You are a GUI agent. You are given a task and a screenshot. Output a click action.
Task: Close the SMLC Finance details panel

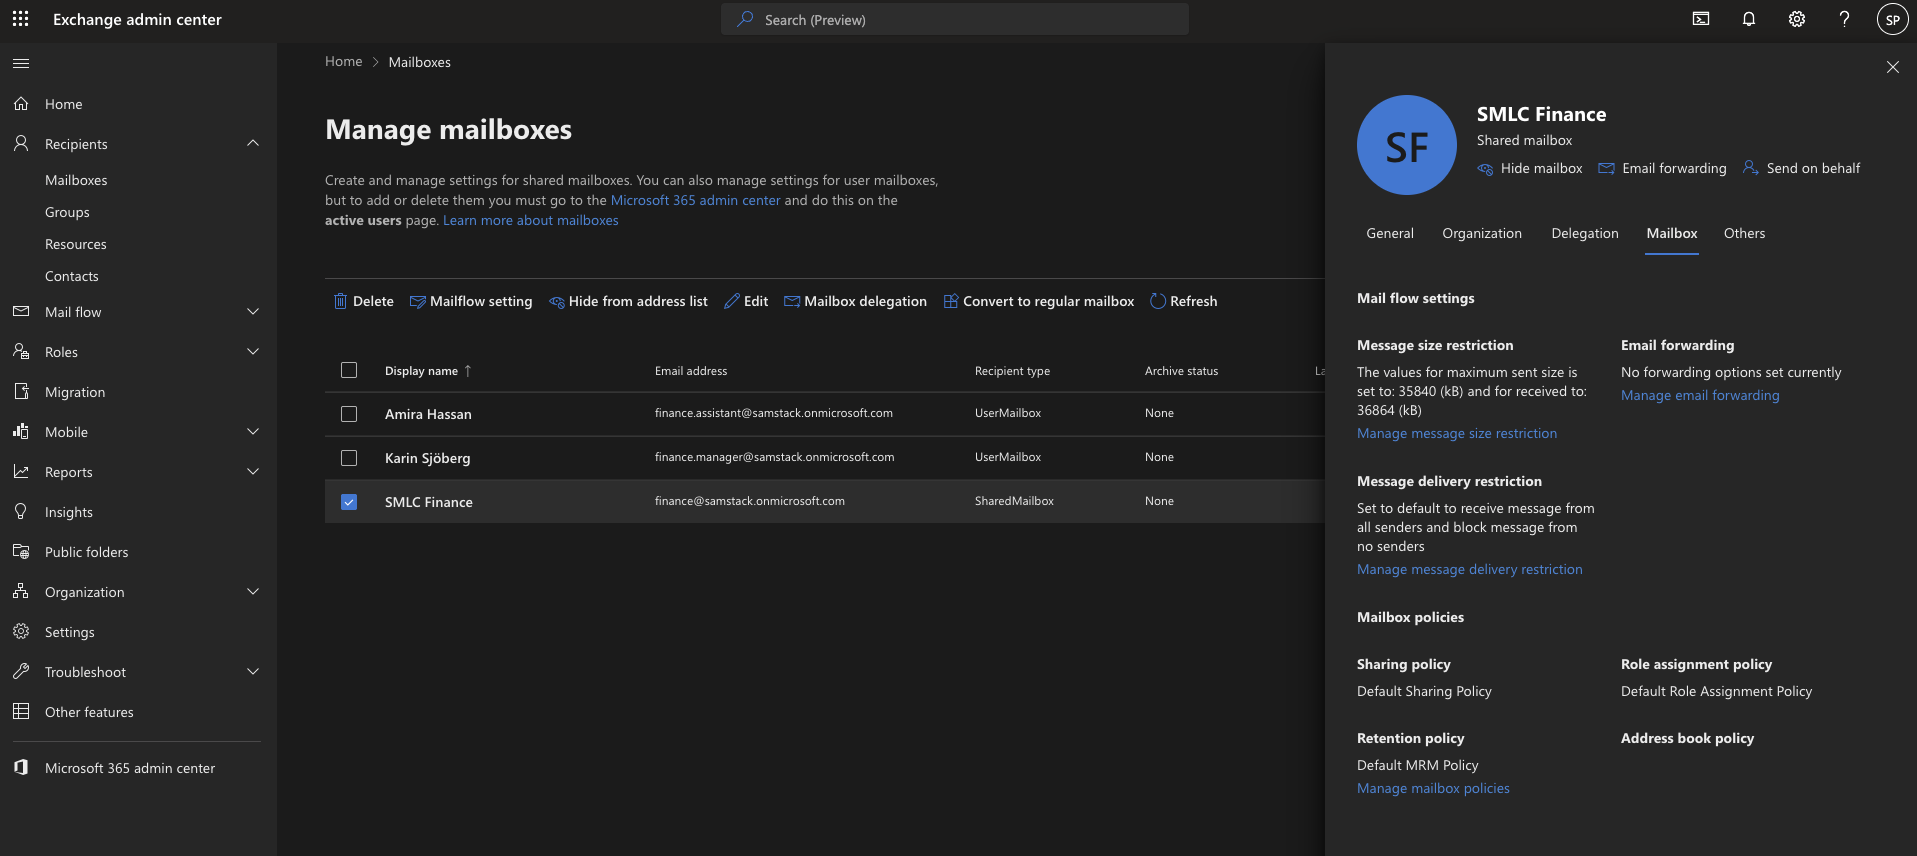pos(1893,67)
